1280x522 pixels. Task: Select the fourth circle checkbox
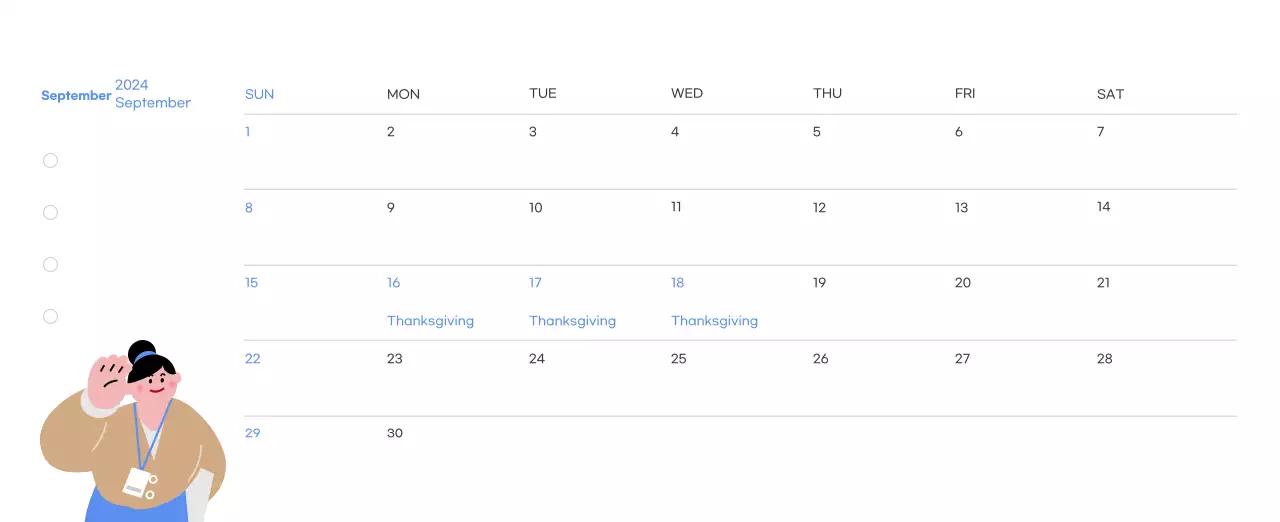pyautogui.click(x=50, y=316)
